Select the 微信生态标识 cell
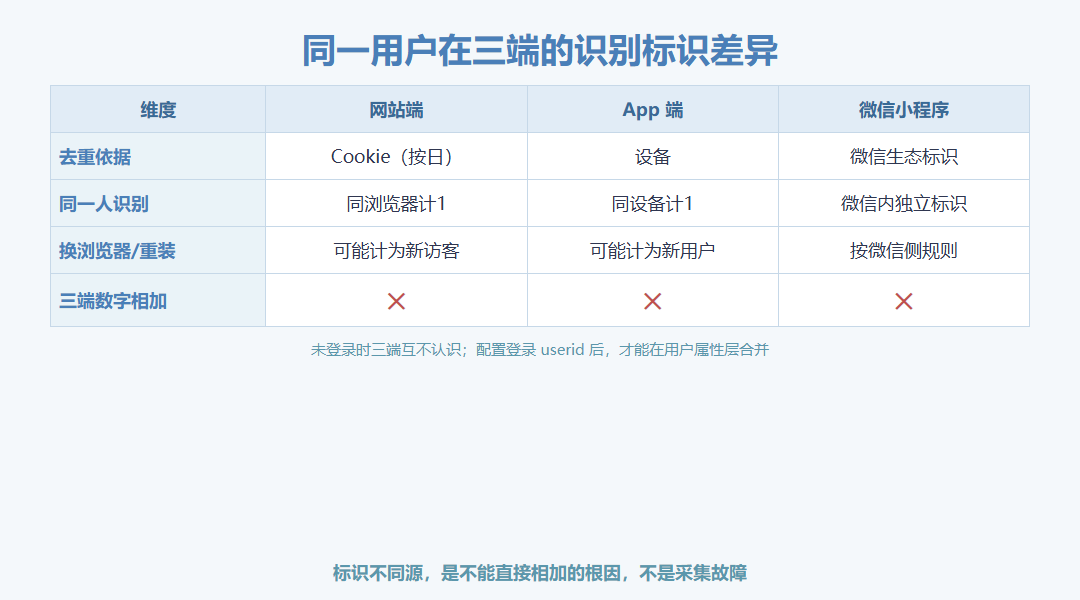Image resolution: width=1080 pixels, height=600 pixels. (x=904, y=156)
